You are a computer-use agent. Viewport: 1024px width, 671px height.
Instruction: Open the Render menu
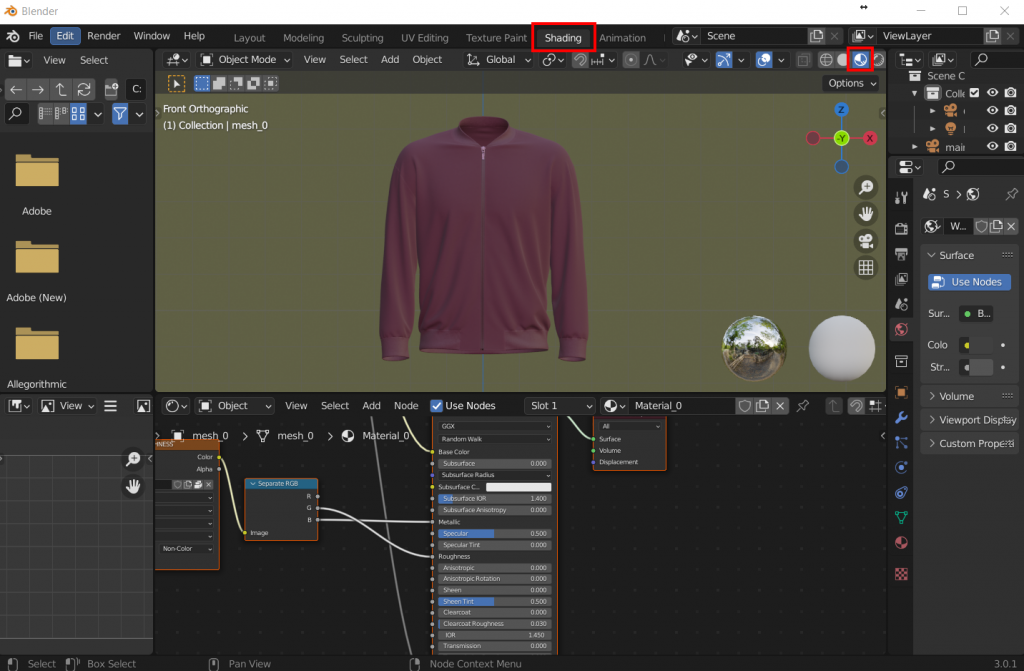104,36
